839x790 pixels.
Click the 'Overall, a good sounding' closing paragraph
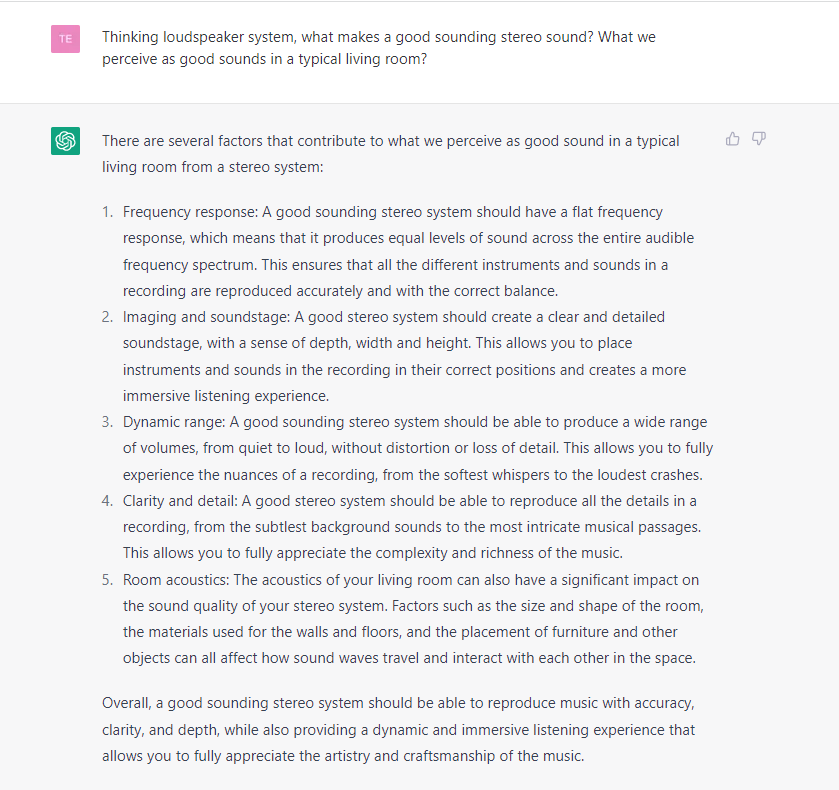coord(399,730)
